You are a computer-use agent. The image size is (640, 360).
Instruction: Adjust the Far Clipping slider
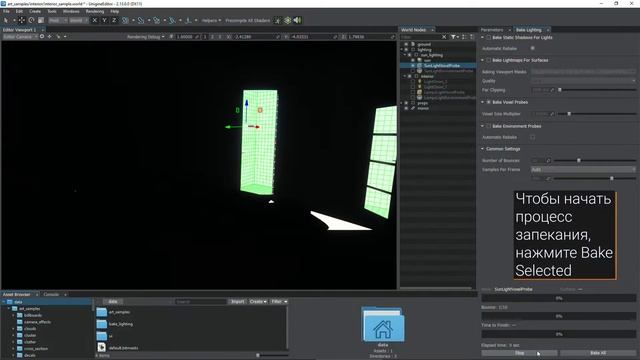(560, 90)
